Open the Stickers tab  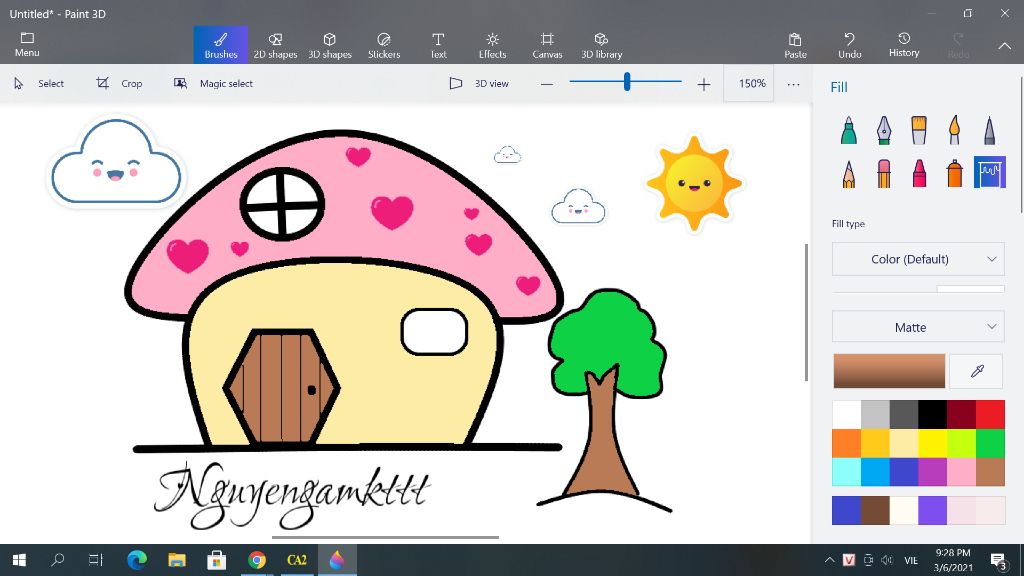[x=384, y=45]
